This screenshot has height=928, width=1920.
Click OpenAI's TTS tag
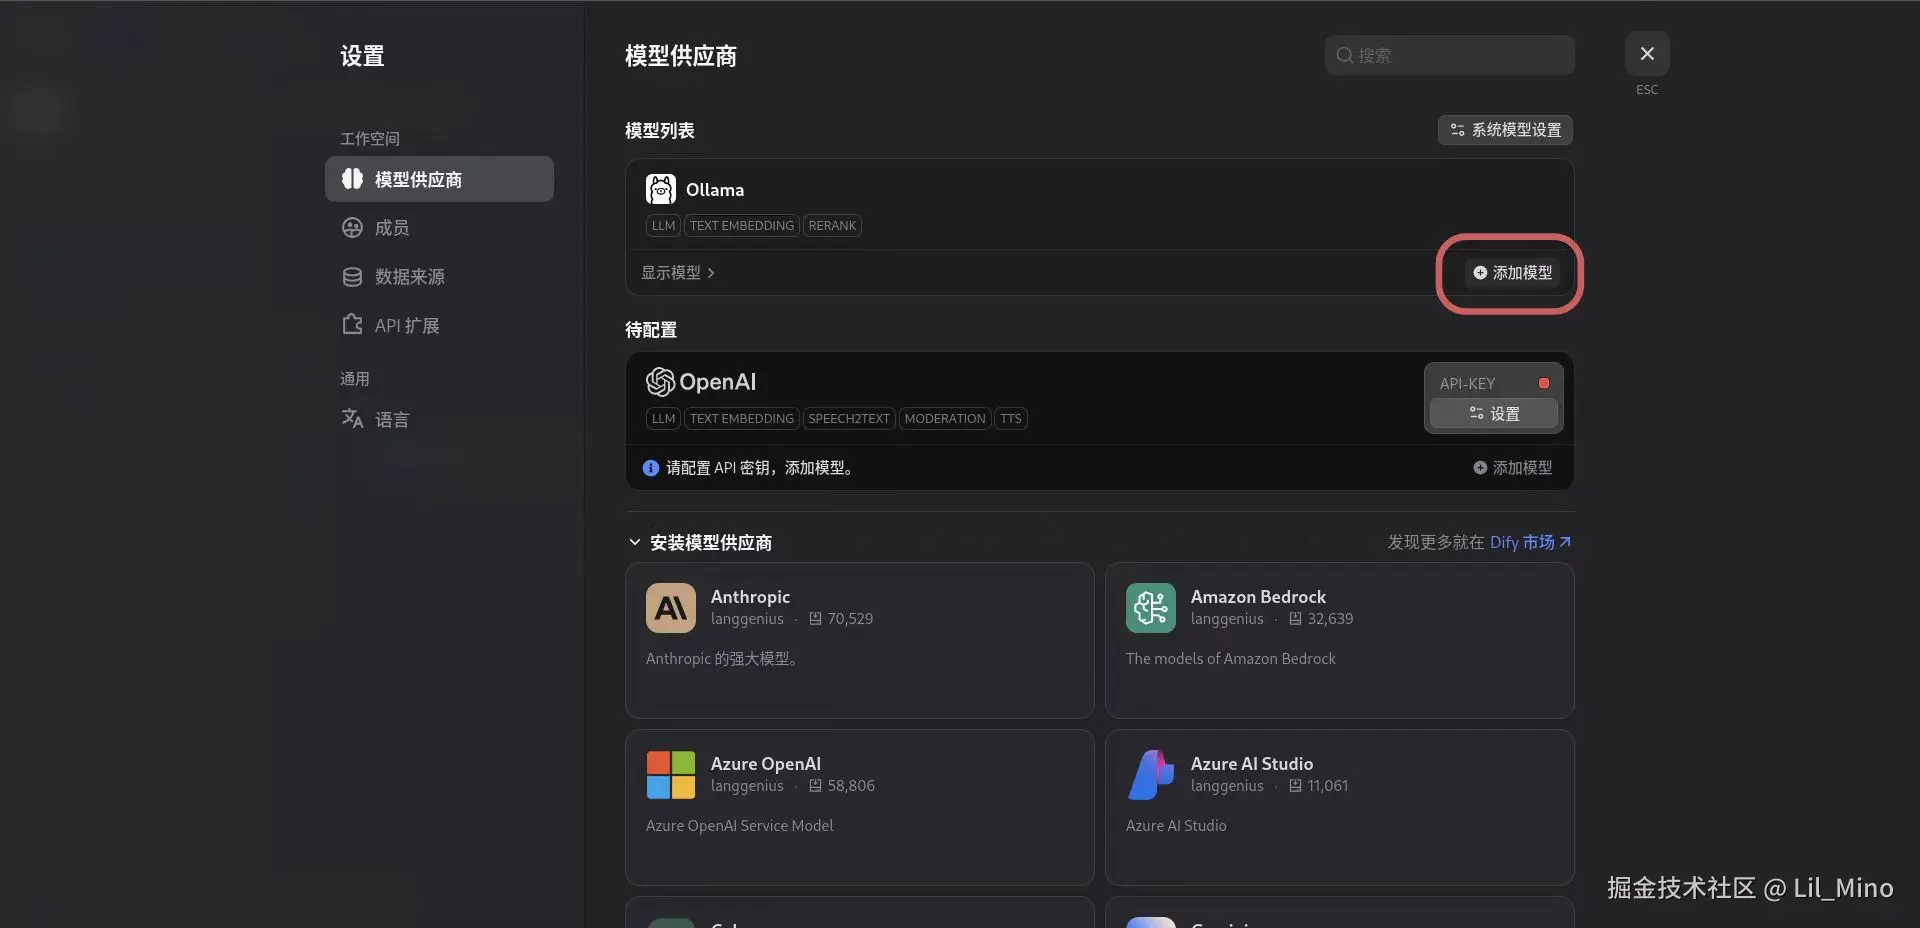point(1011,419)
